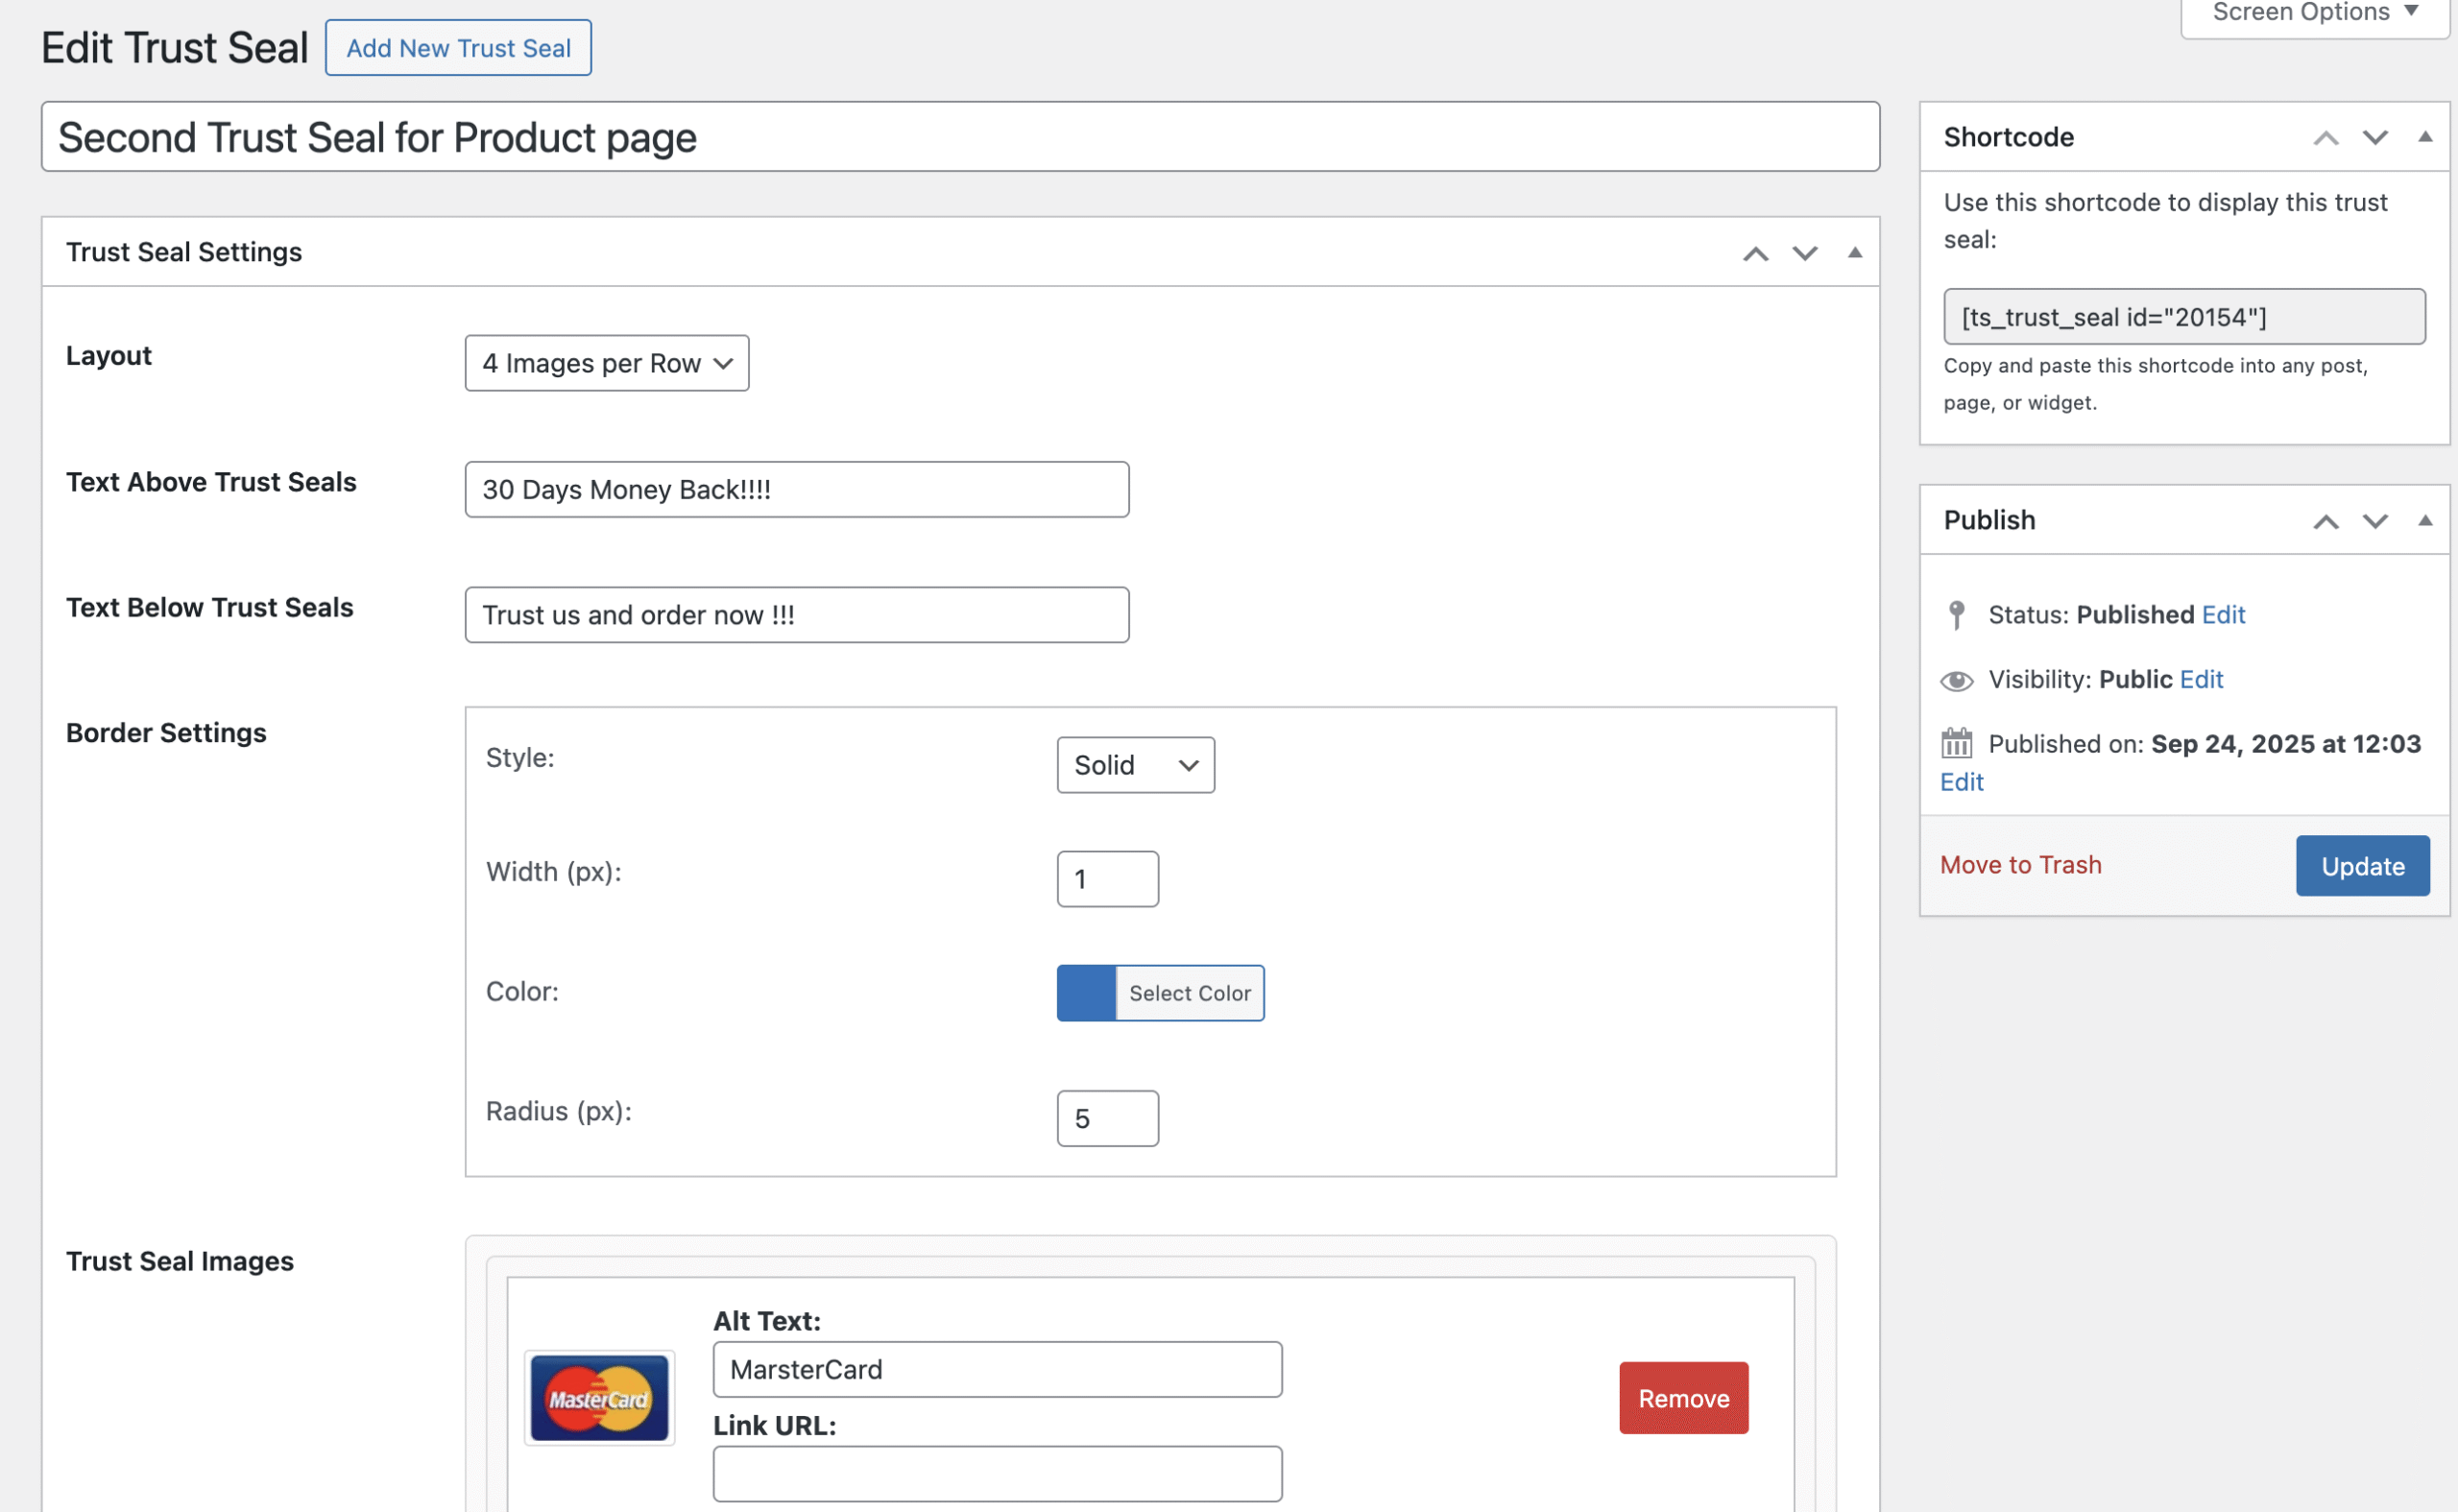Click Move to Trash link

[x=2020, y=865]
